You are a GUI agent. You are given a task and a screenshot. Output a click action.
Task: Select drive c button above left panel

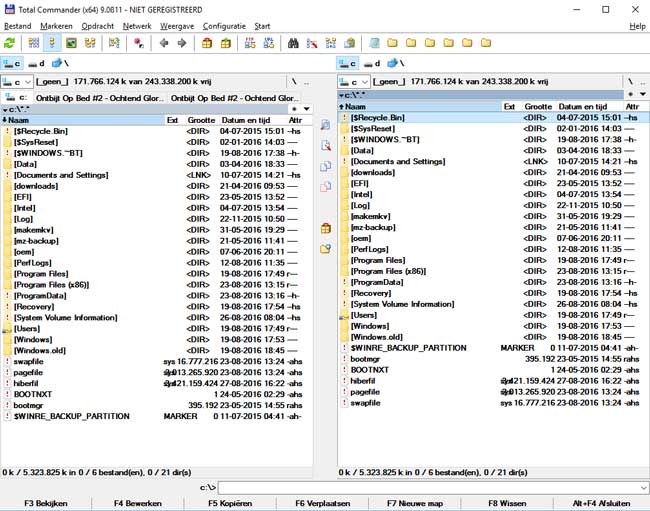[12, 63]
